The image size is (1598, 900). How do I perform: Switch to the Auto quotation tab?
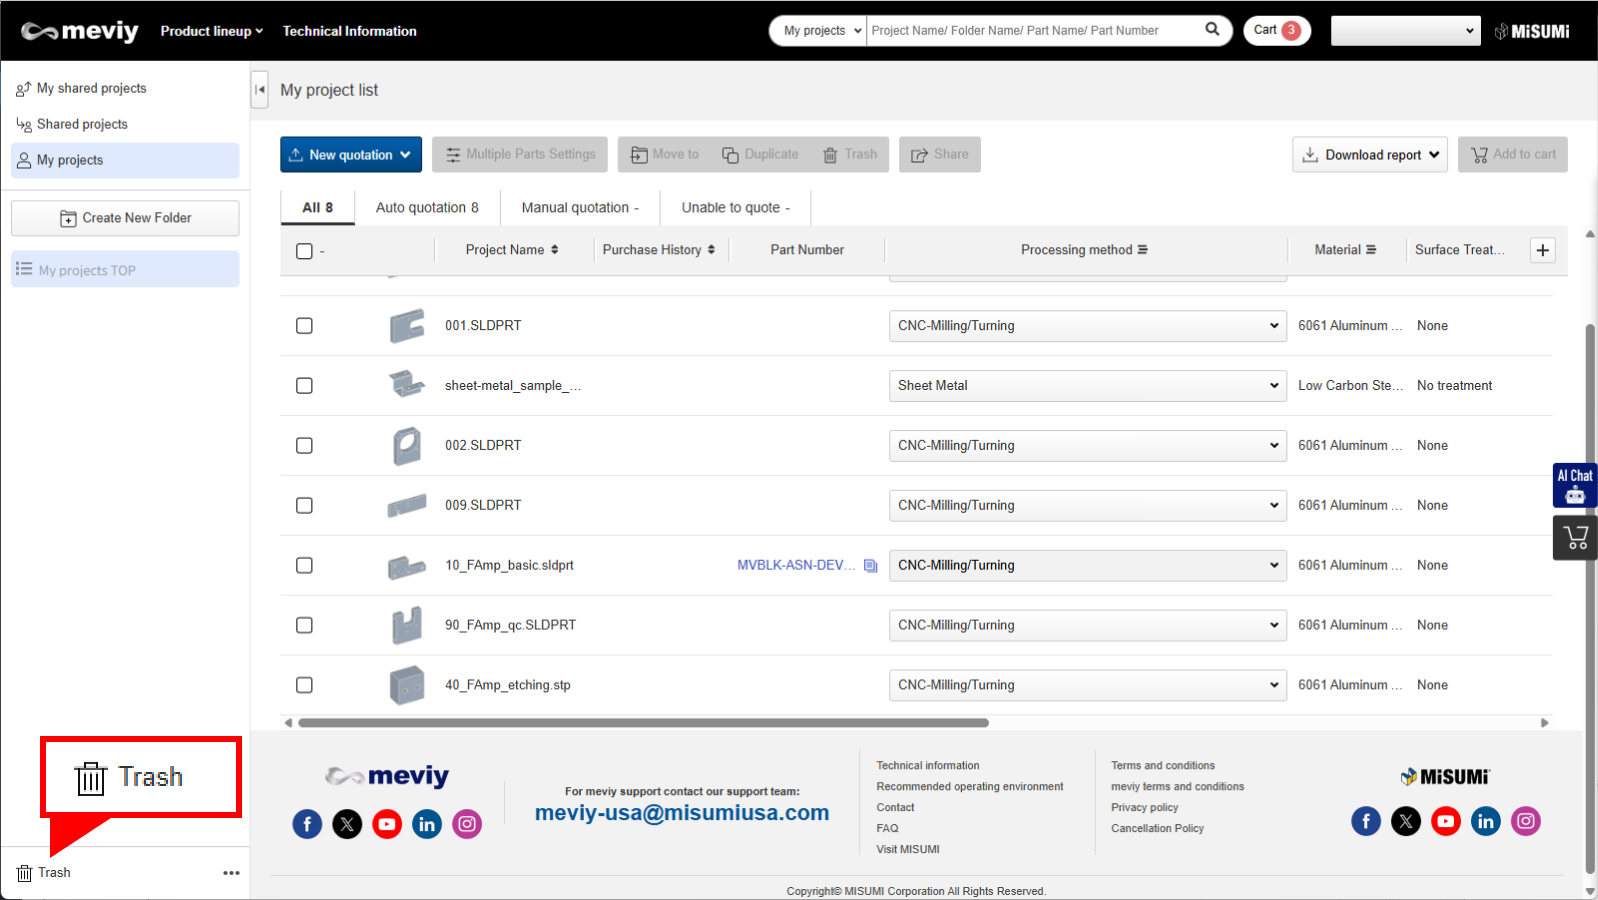click(x=427, y=208)
